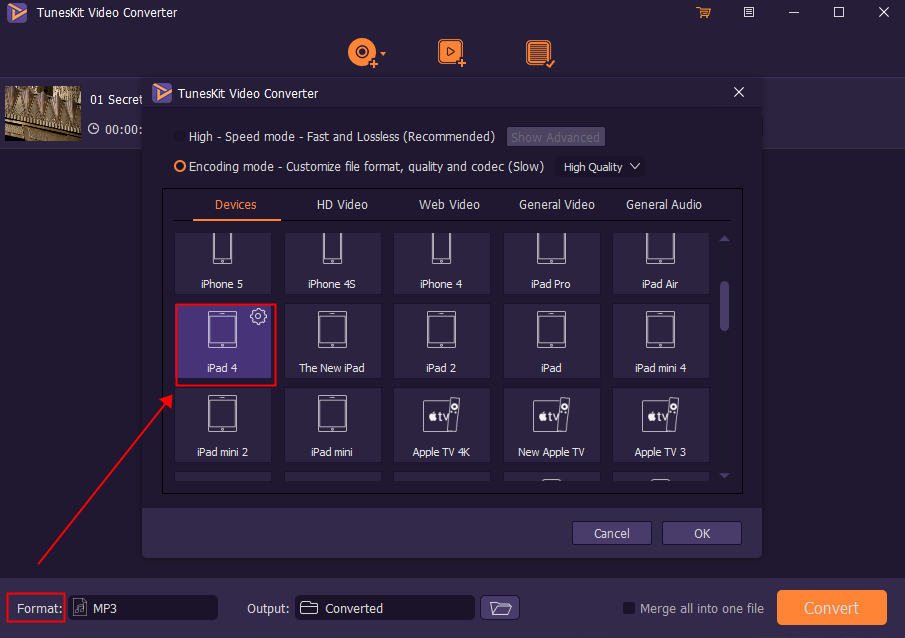Select the iPad mini 4 device preset

pyautogui.click(x=660, y=342)
